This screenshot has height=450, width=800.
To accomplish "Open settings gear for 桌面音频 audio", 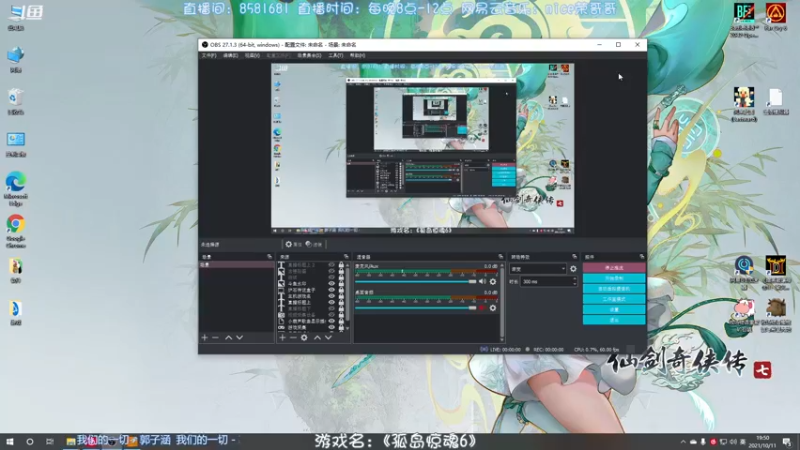I will pos(493,308).
